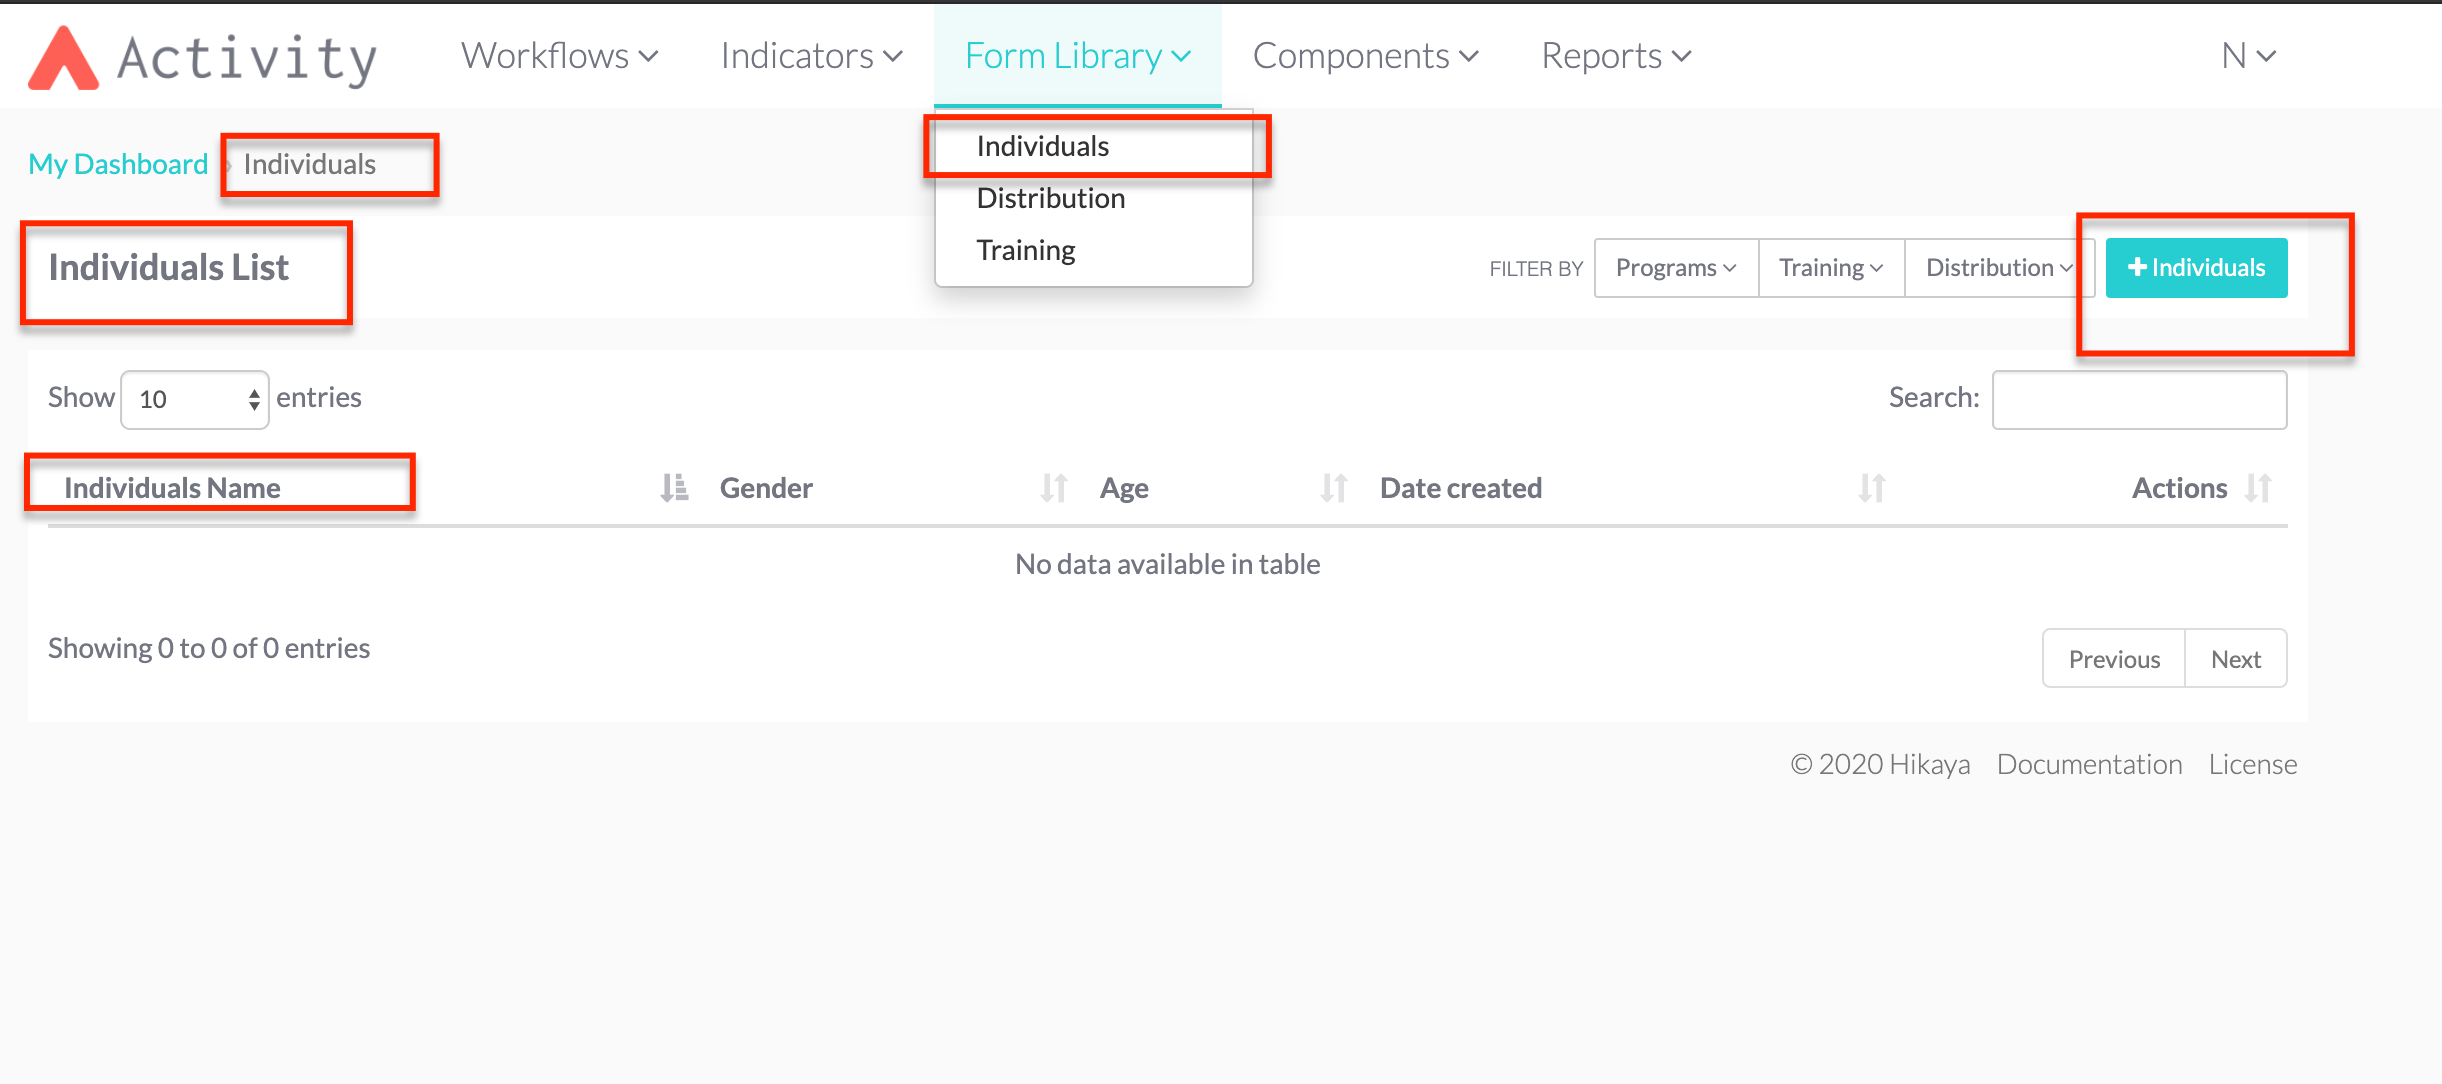Open the N user account menu

point(2248,56)
